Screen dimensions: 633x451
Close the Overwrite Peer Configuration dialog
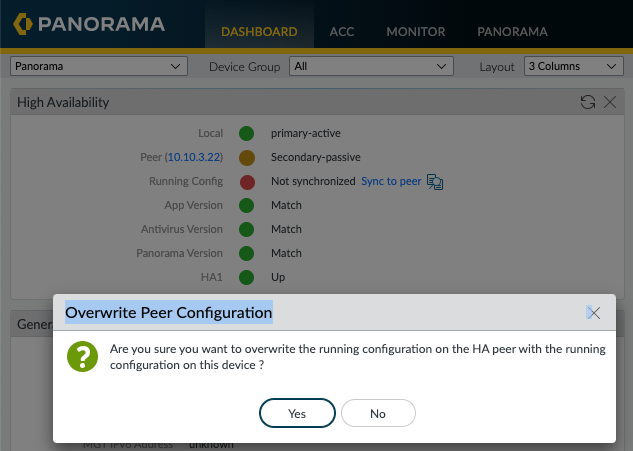point(593,313)
